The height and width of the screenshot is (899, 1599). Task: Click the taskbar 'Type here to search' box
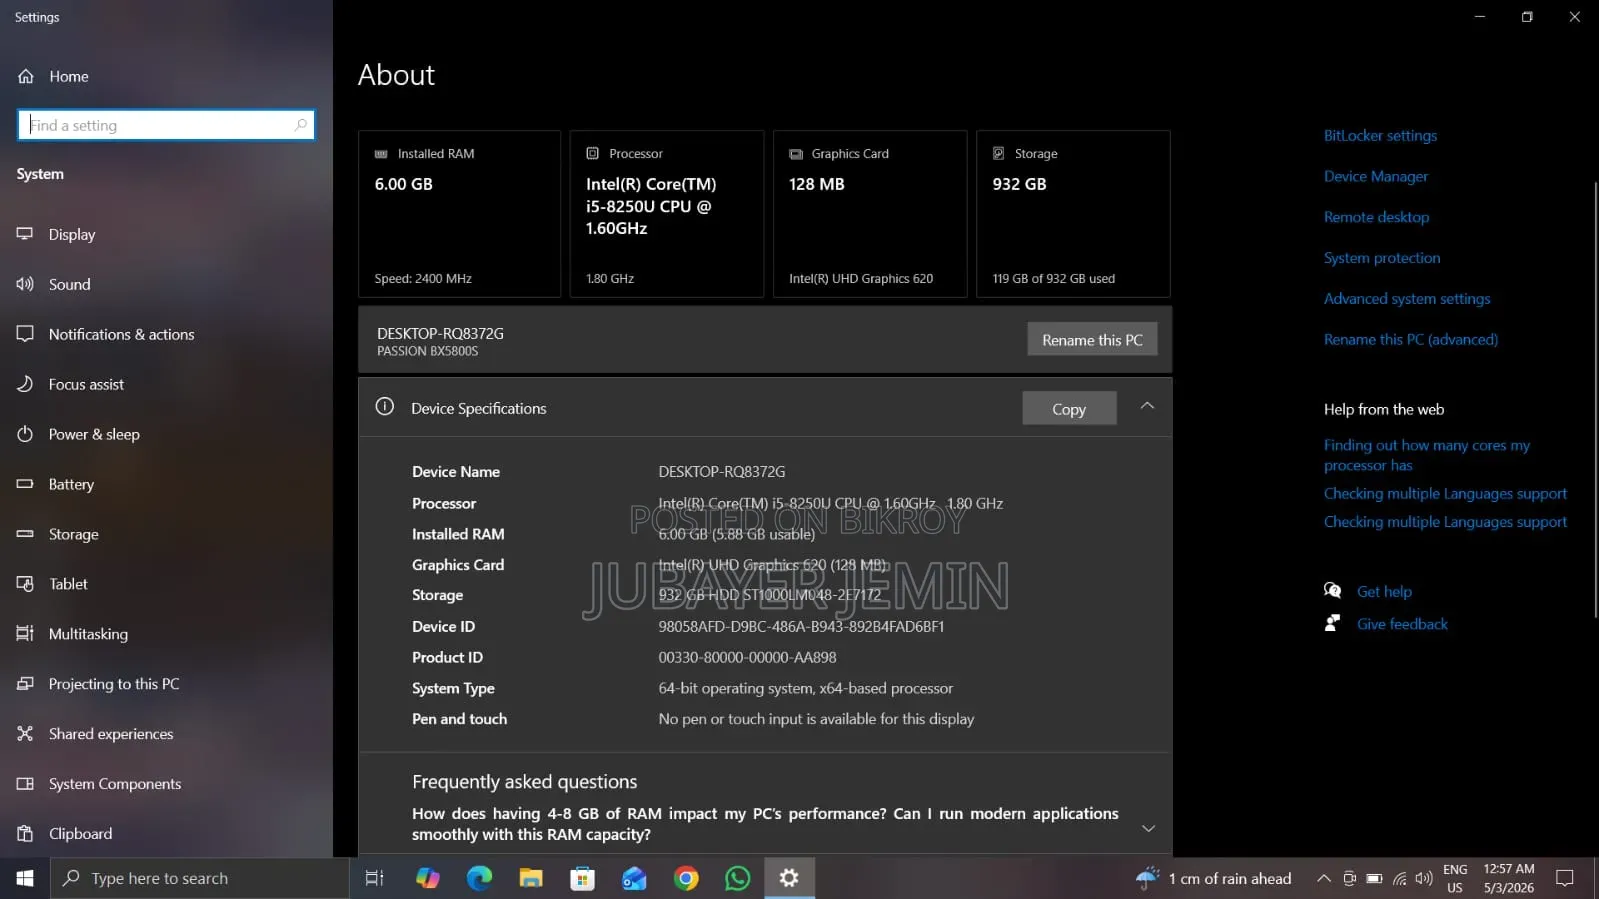pyautogui.click(x=200, y=878)
